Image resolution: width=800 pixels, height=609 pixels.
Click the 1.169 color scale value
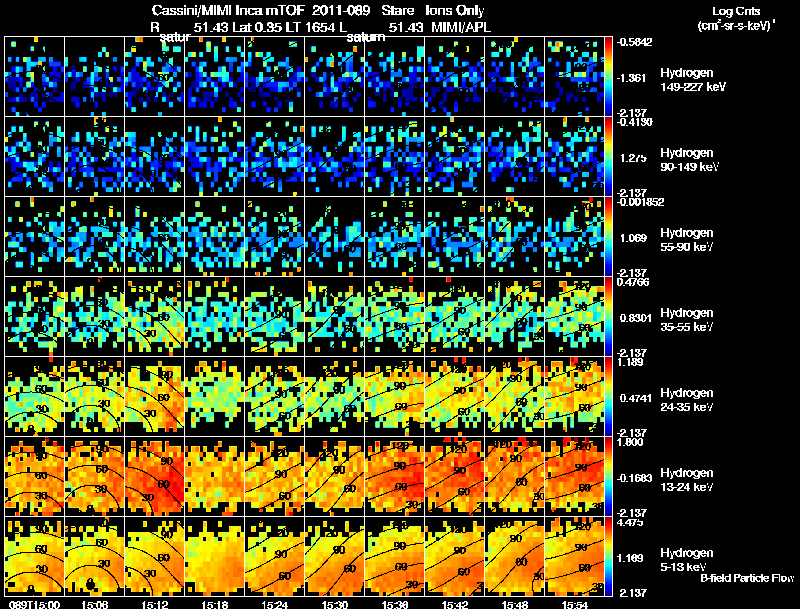point(633,558)
